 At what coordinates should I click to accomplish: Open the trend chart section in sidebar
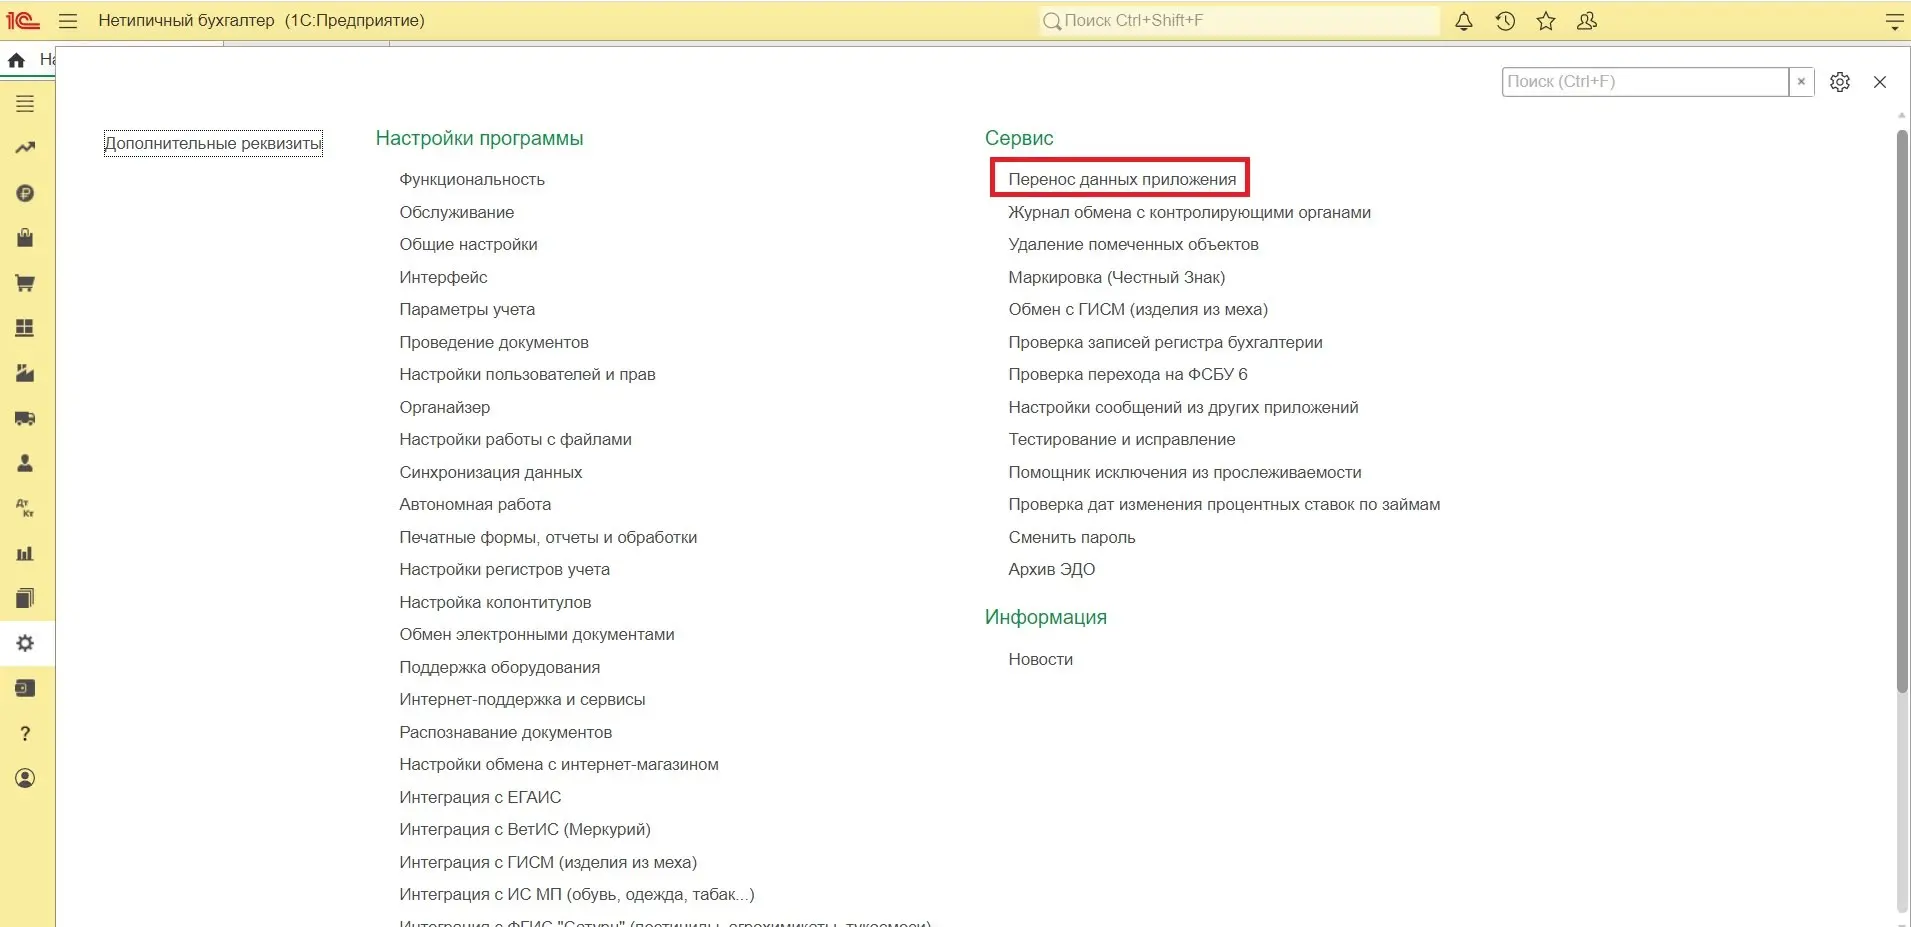click(25, 148)
